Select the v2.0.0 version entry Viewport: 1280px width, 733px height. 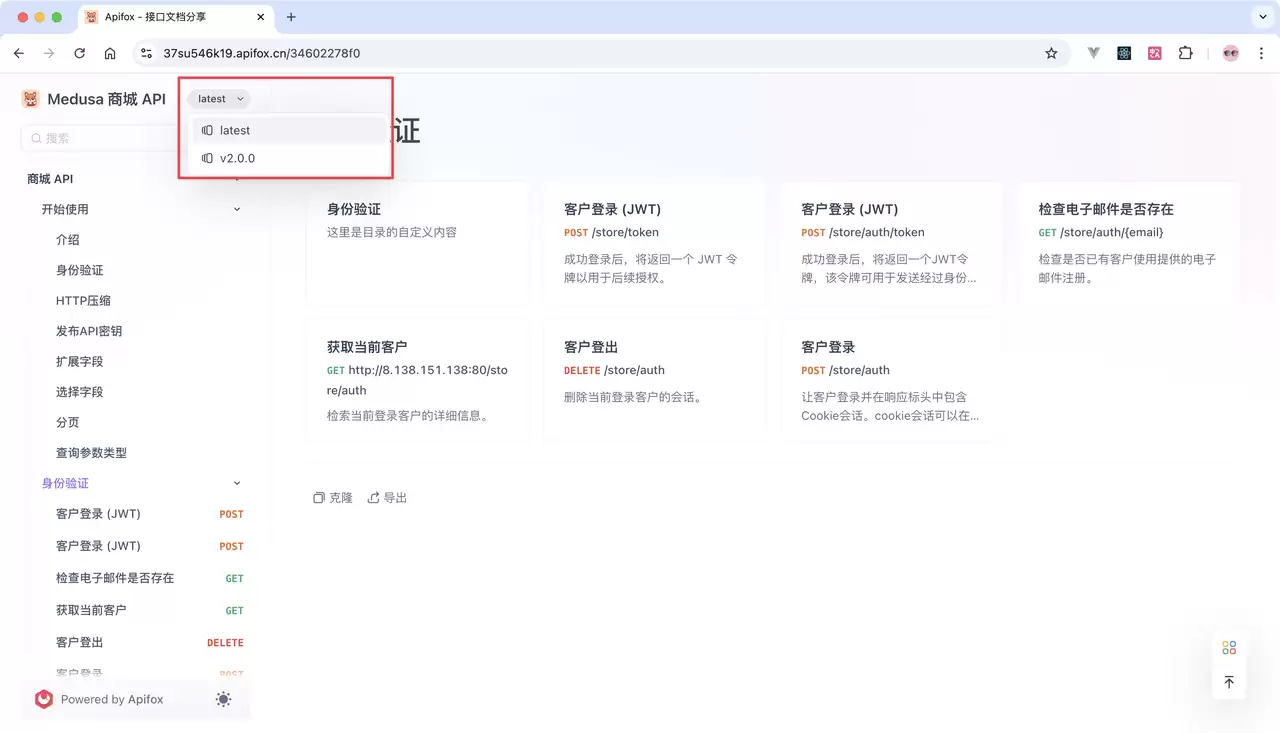pyautogui.click(x=287, y=158)
